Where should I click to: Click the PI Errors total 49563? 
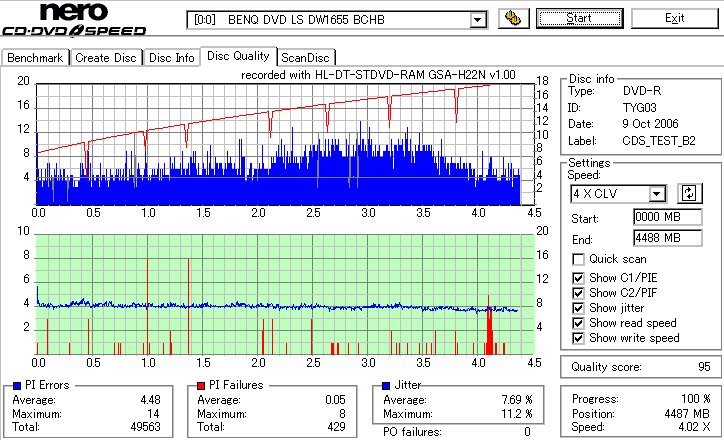(145, 427)
